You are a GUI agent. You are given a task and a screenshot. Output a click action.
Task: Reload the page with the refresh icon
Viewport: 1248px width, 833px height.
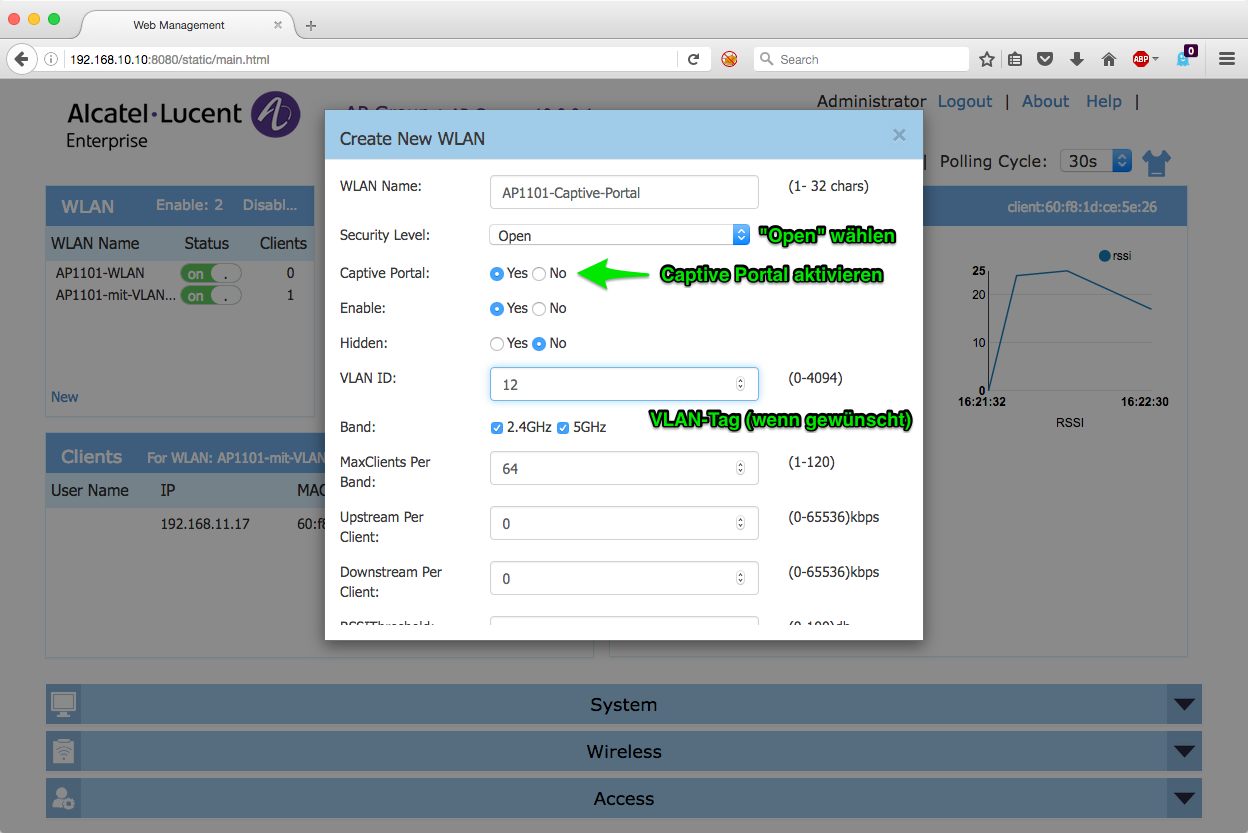point(693,59)
